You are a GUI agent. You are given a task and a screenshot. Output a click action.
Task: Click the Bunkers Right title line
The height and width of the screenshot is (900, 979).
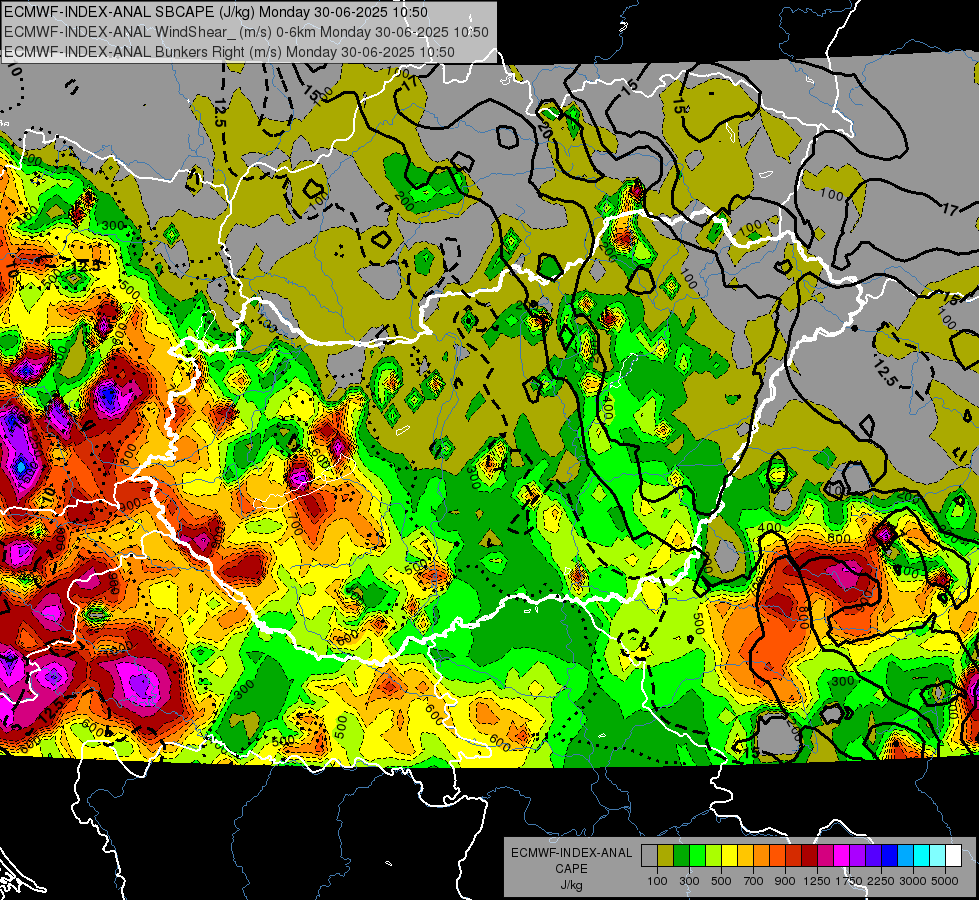229,52
